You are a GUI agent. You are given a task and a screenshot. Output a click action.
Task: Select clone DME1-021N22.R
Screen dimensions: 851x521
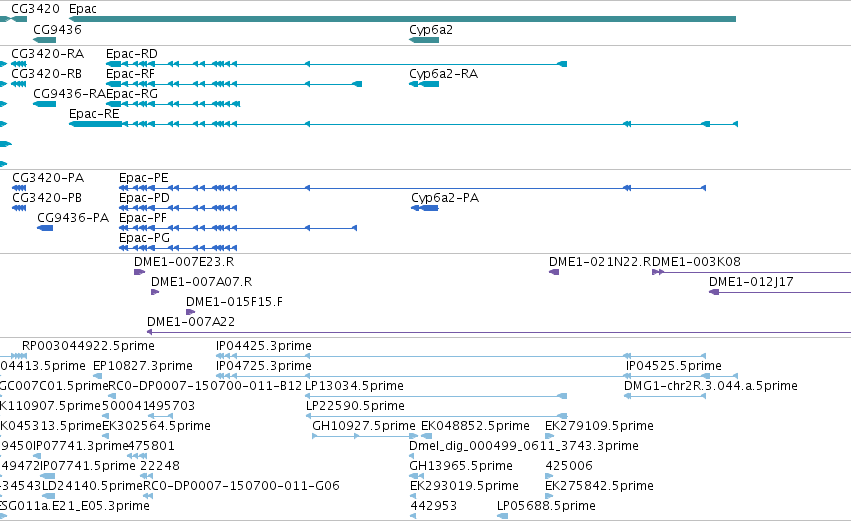554,272
